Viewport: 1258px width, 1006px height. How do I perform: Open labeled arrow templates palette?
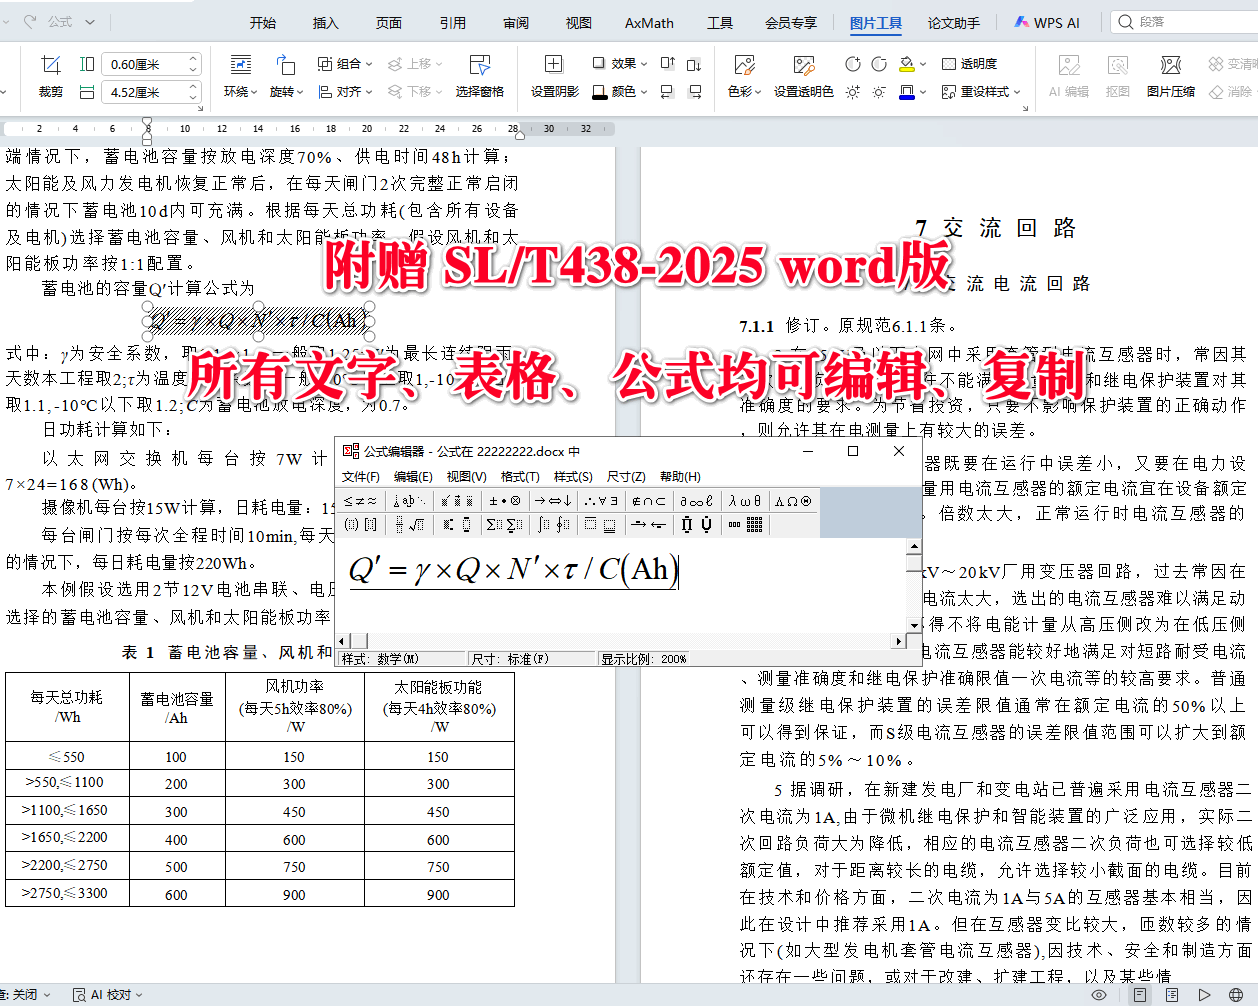click(649, 524)
